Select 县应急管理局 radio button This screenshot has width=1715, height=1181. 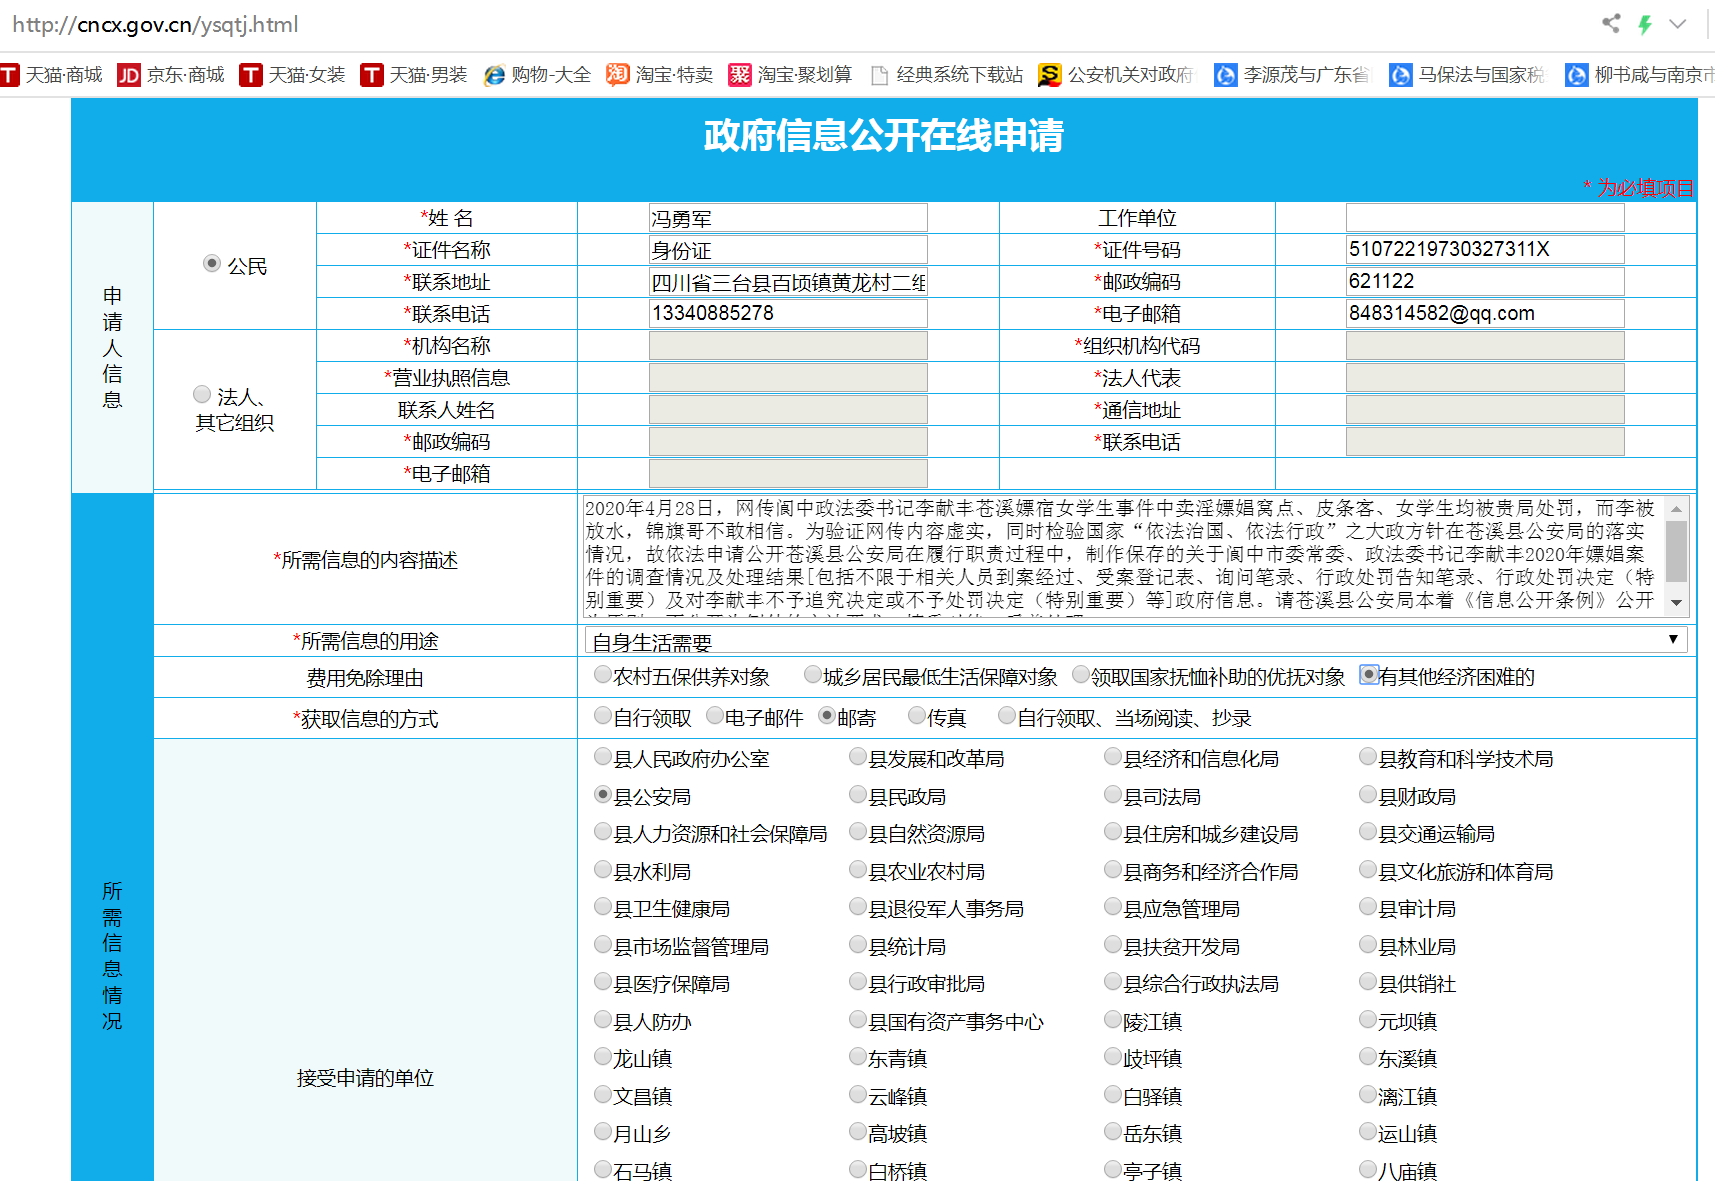(x=1113, y=906)
